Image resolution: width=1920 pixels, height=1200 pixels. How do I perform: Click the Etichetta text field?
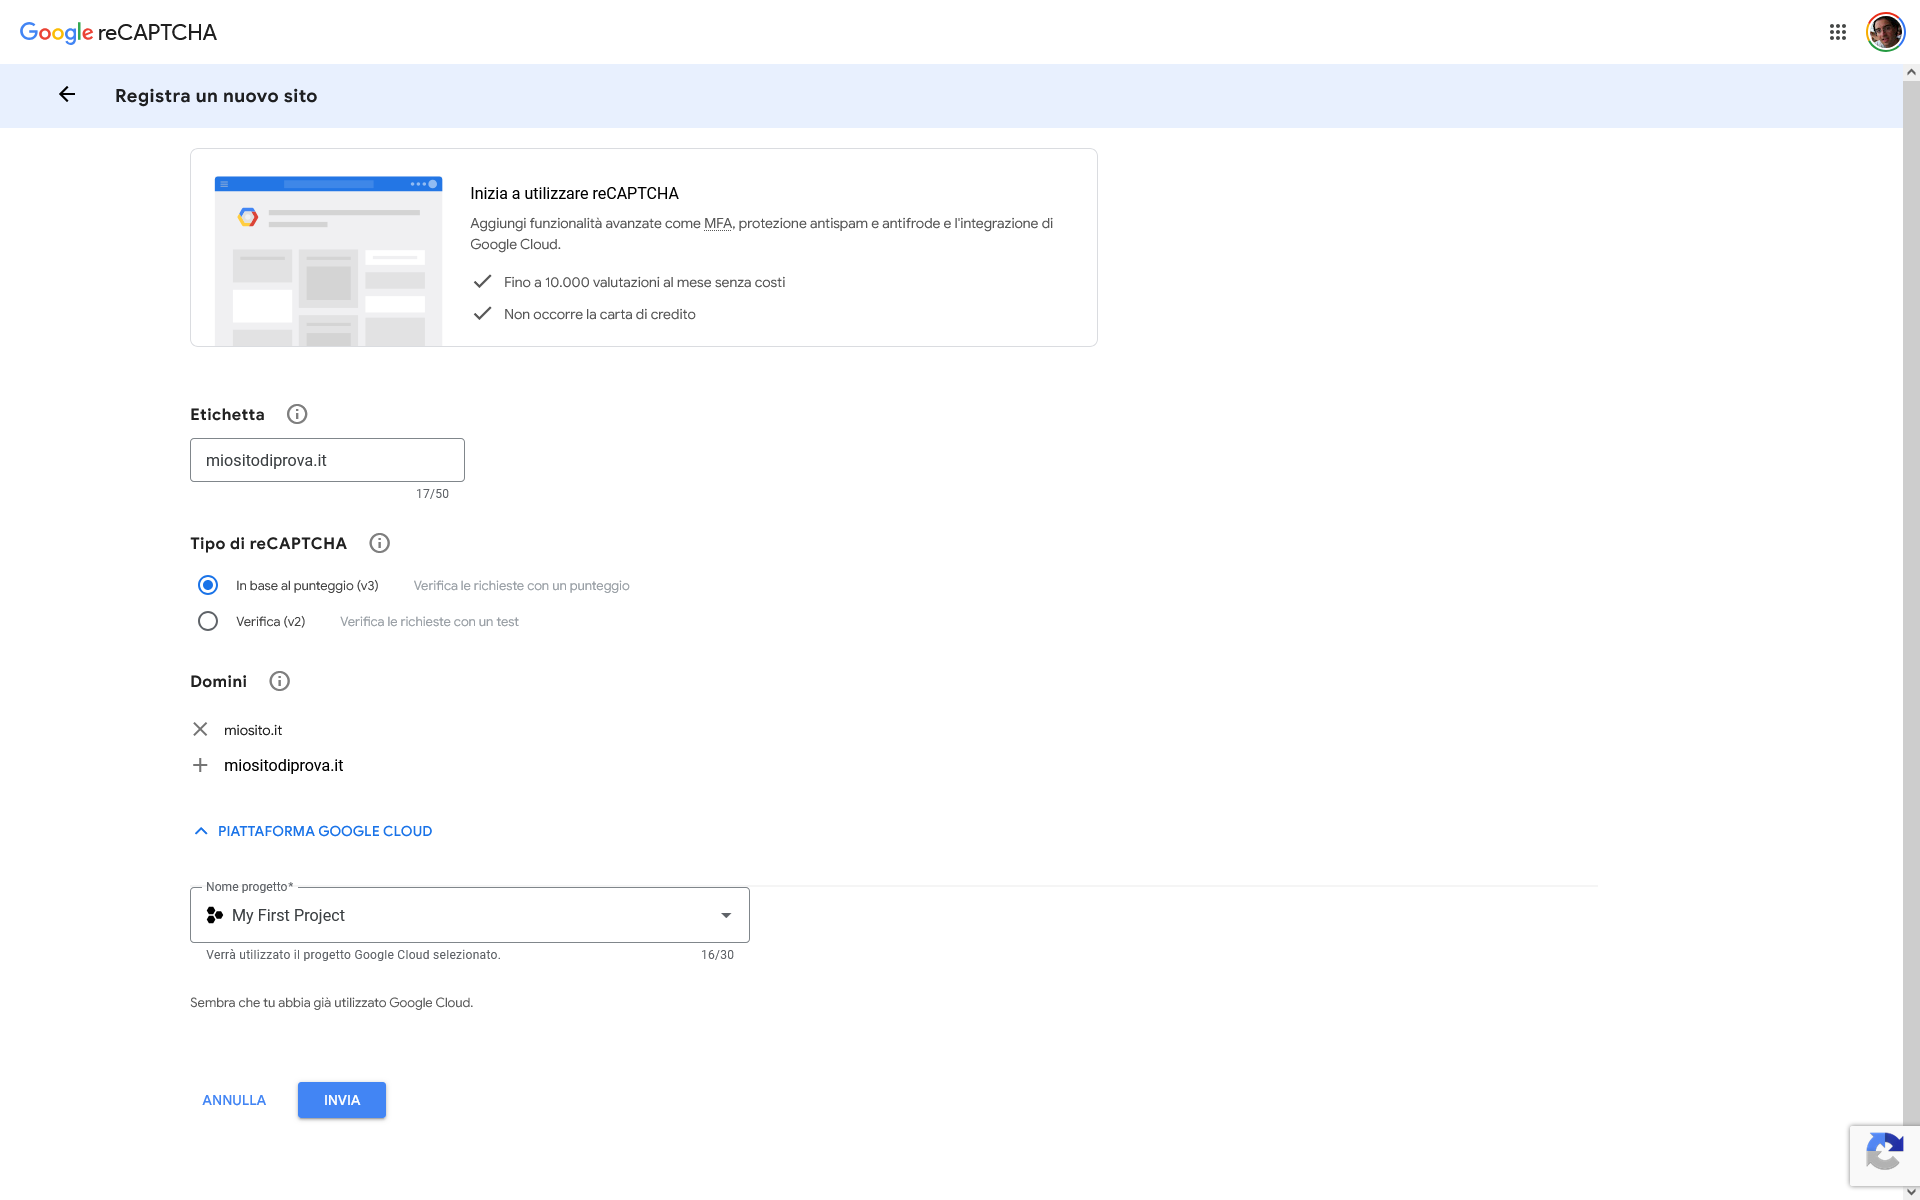(327, 460)
